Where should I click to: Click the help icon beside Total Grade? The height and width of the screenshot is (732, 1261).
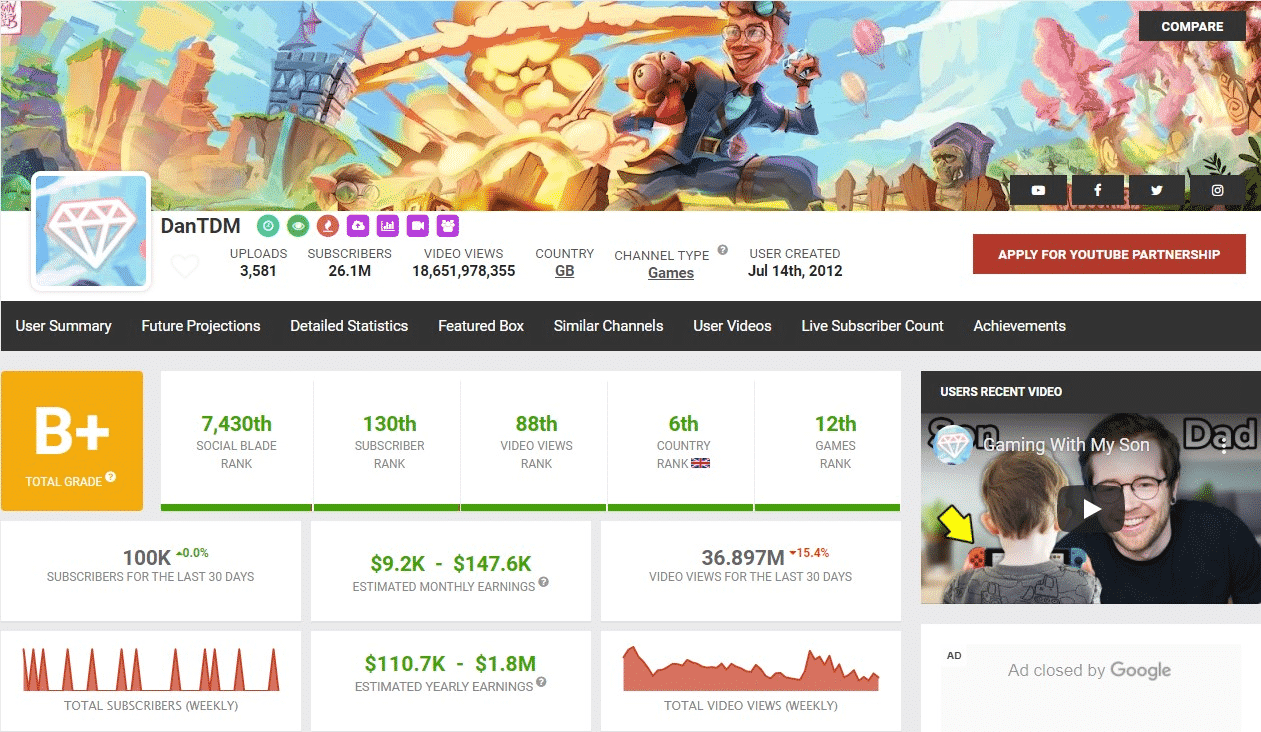[111, 477]
